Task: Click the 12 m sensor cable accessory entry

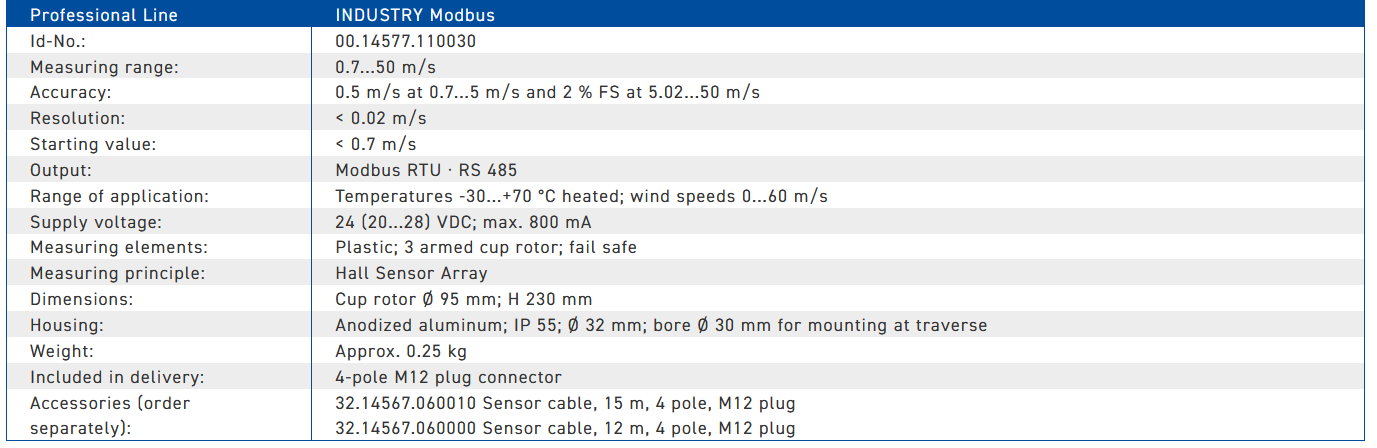Action: point(565,429)
